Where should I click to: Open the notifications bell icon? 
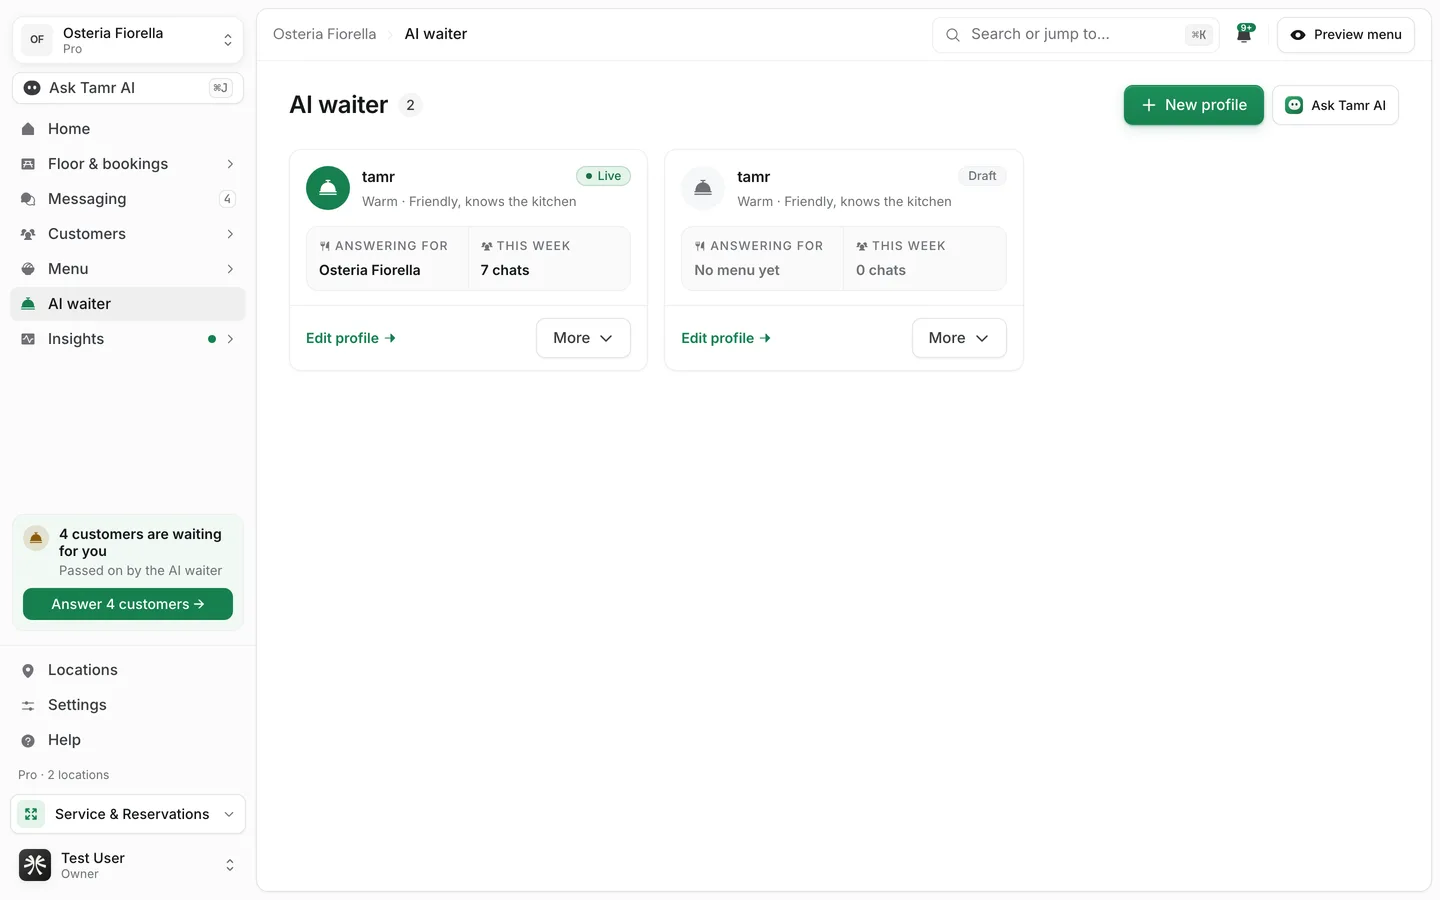[1244, 34]
